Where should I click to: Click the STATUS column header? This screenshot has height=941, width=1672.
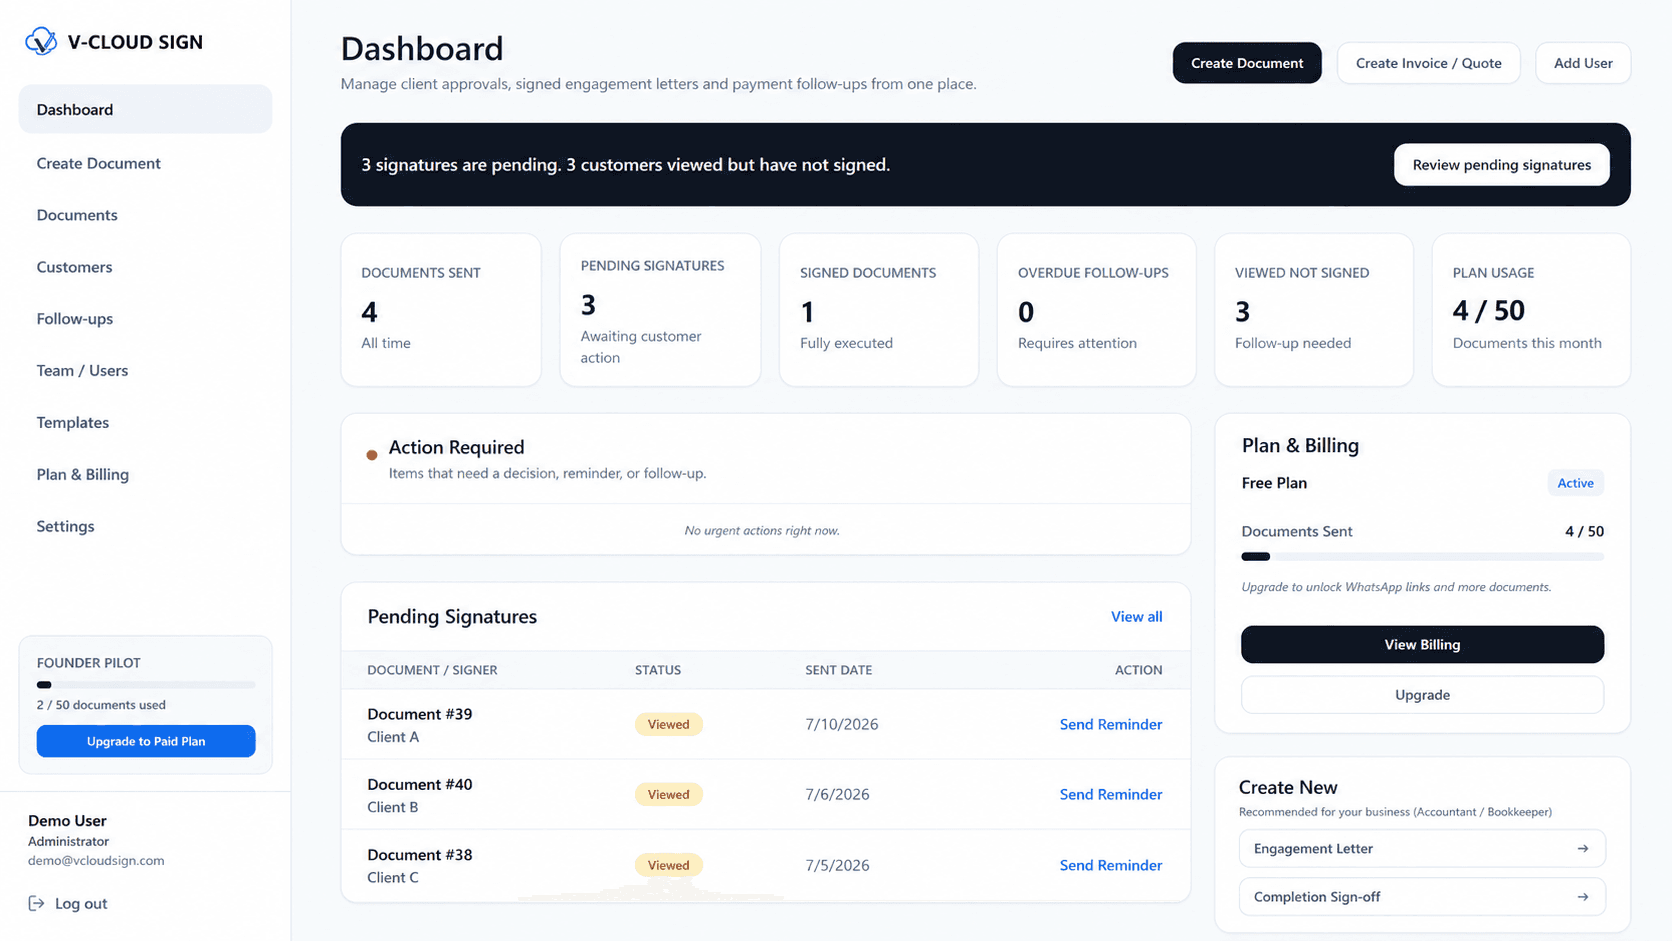pos(658,670)
